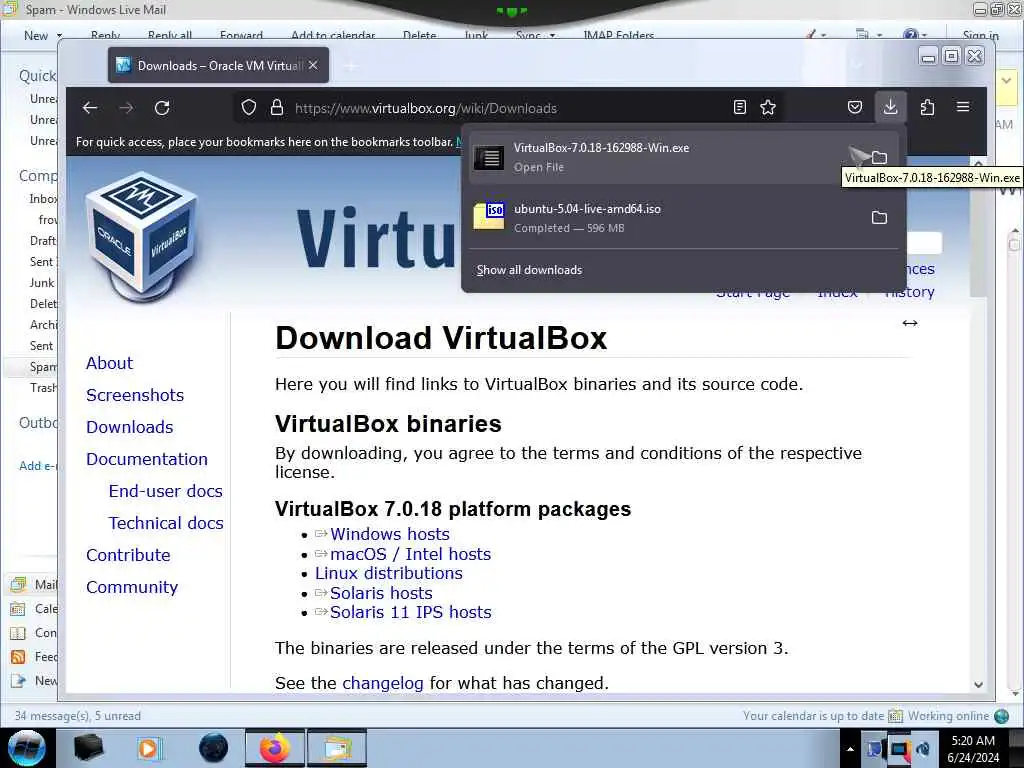Show hidden system tray icons arrow
Image resolution: width=1024 pixels, height=768 pixels.
[x=850, y=749]
